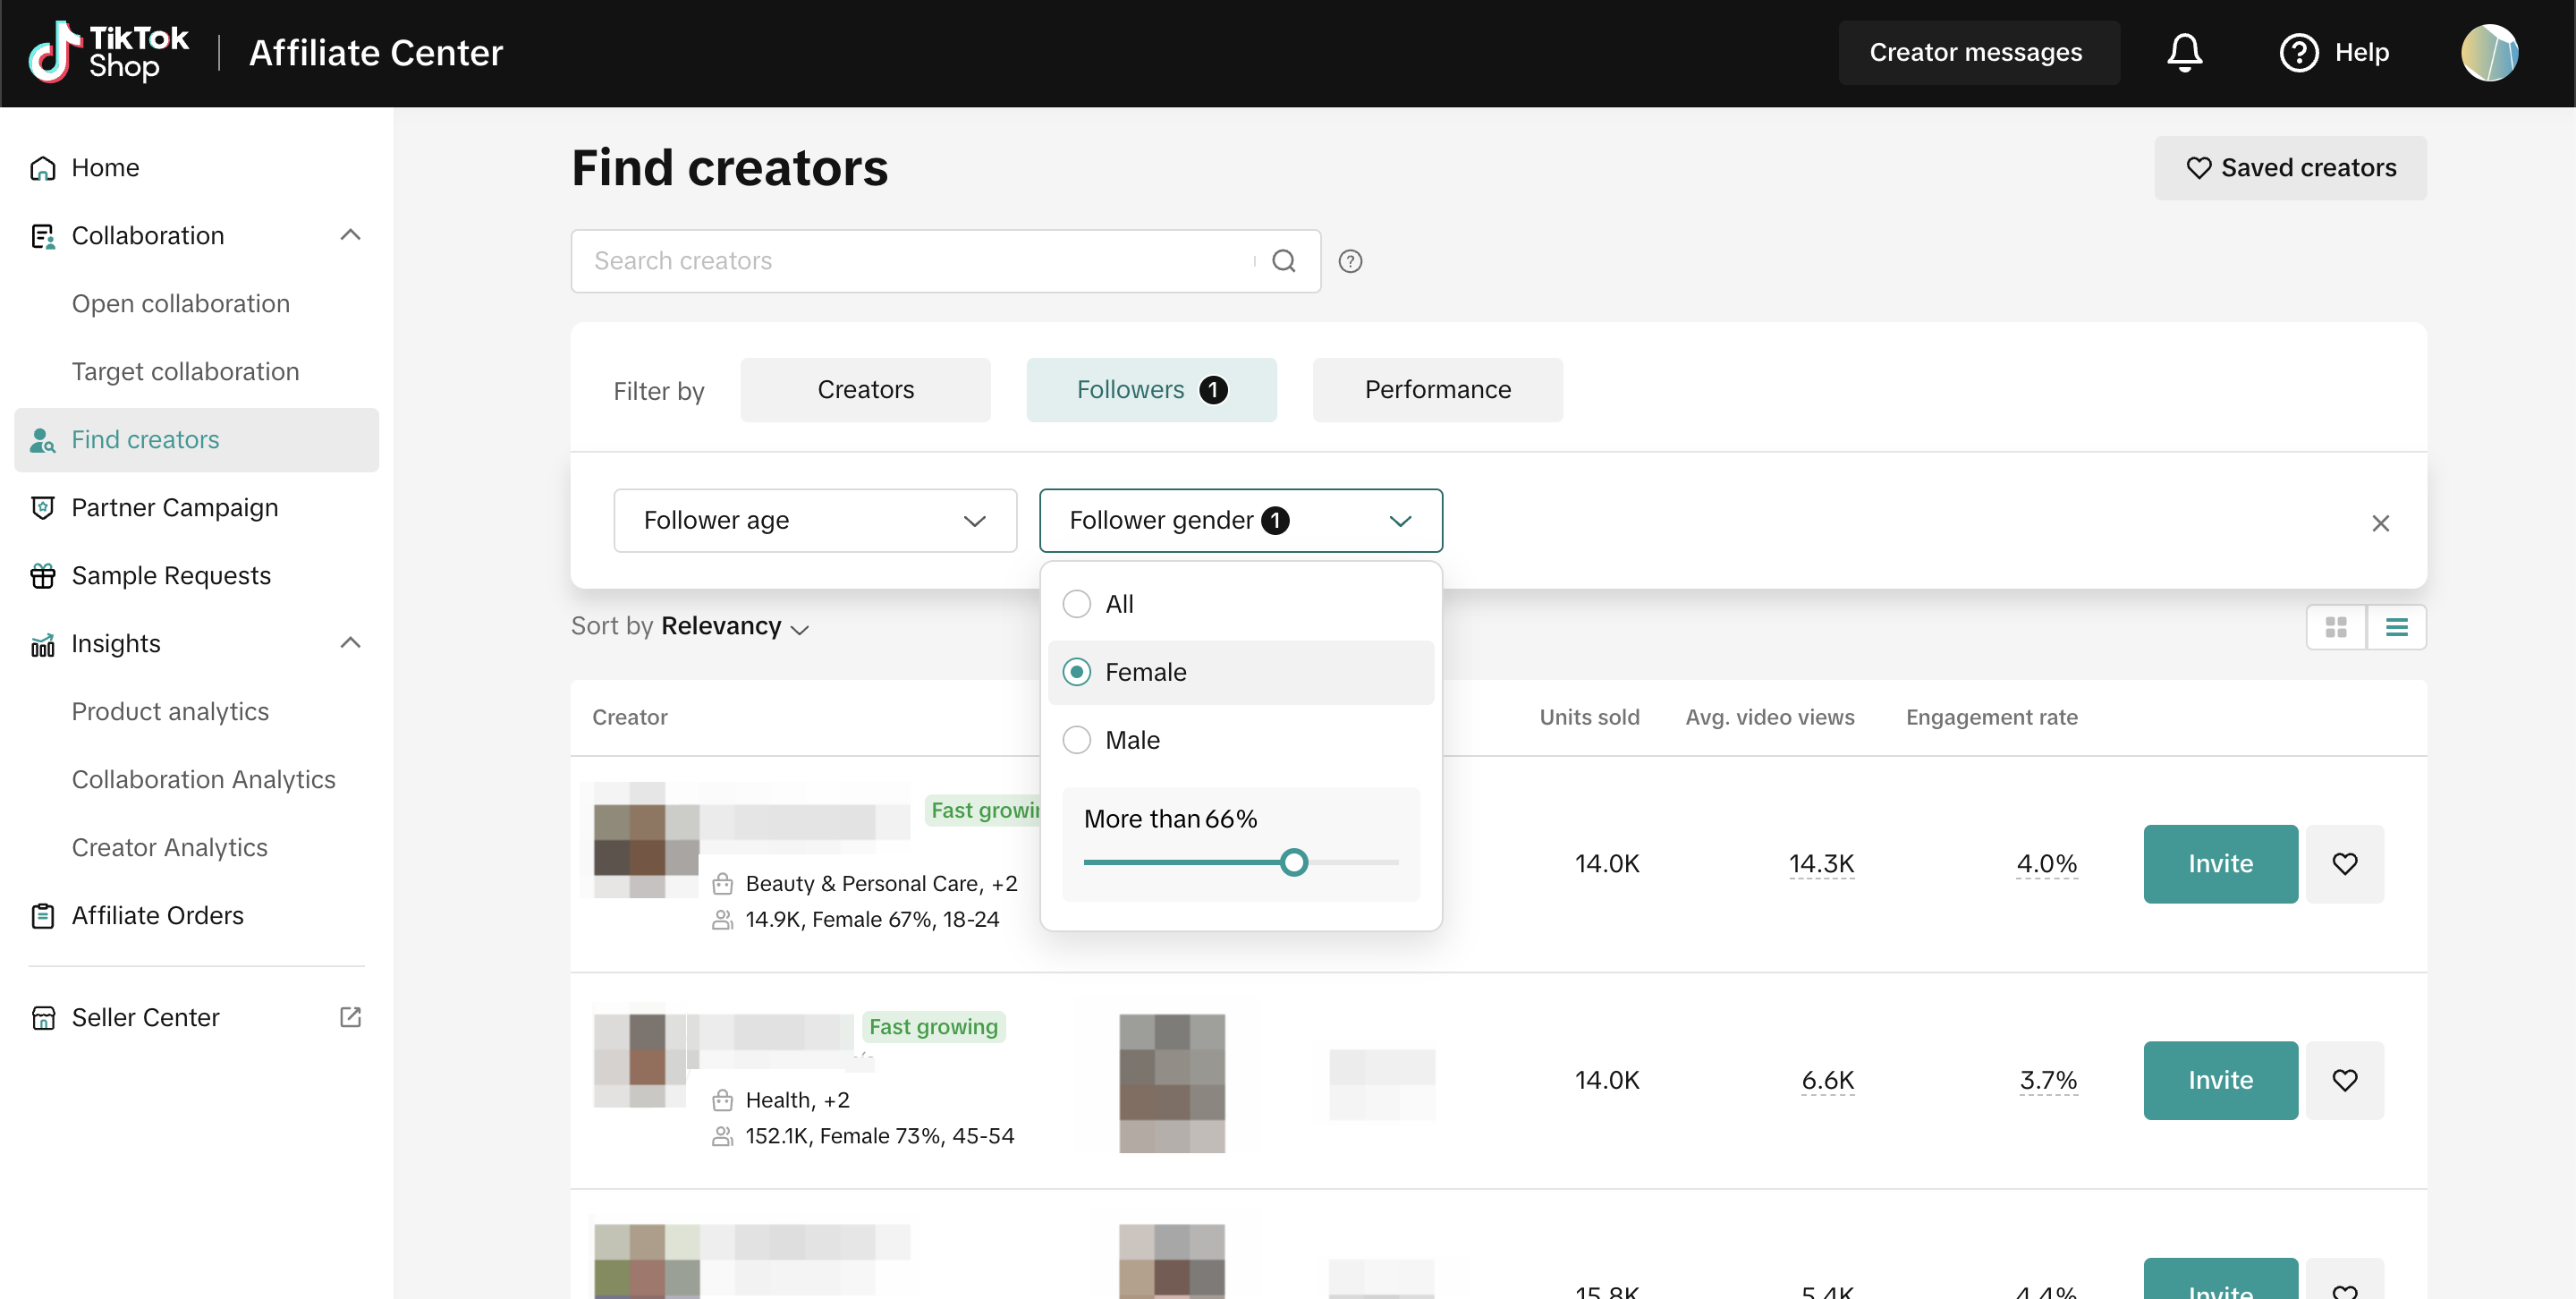
Task: Click the notification bell icon
Action: coord(2184,52)
